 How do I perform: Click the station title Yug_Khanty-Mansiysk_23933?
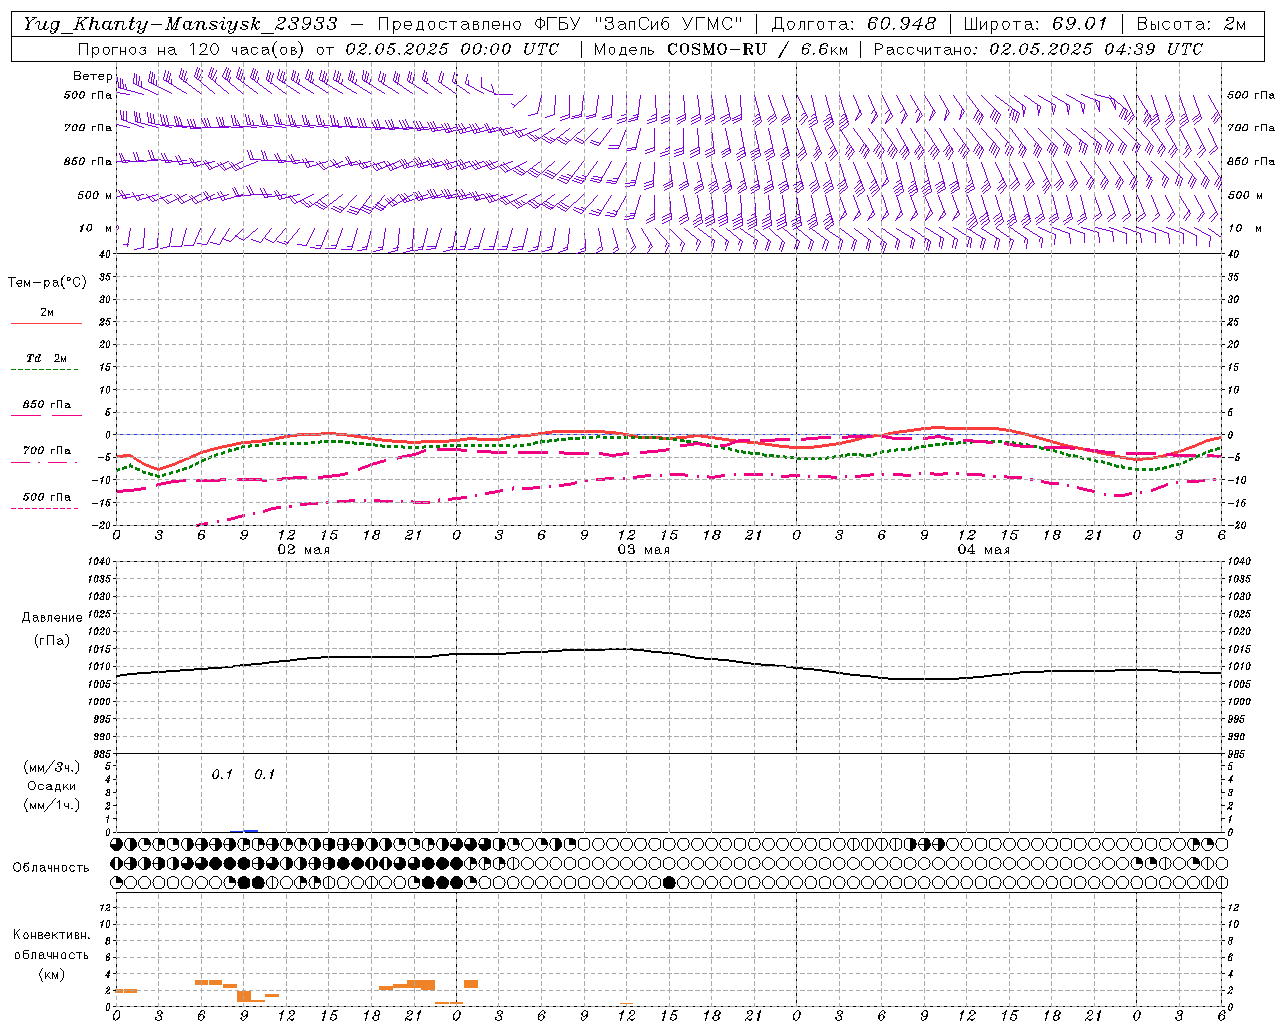[180, 24]
